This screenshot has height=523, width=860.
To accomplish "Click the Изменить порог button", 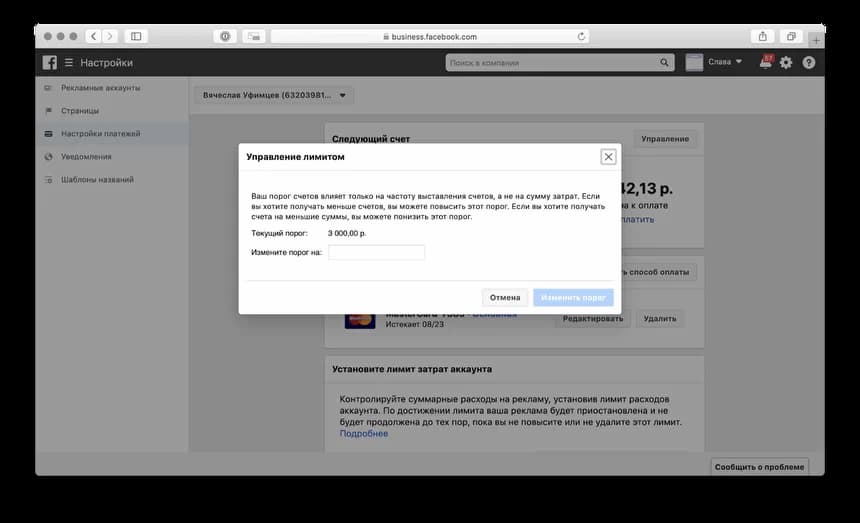I will pyautogui.click(x=573, y=297).
